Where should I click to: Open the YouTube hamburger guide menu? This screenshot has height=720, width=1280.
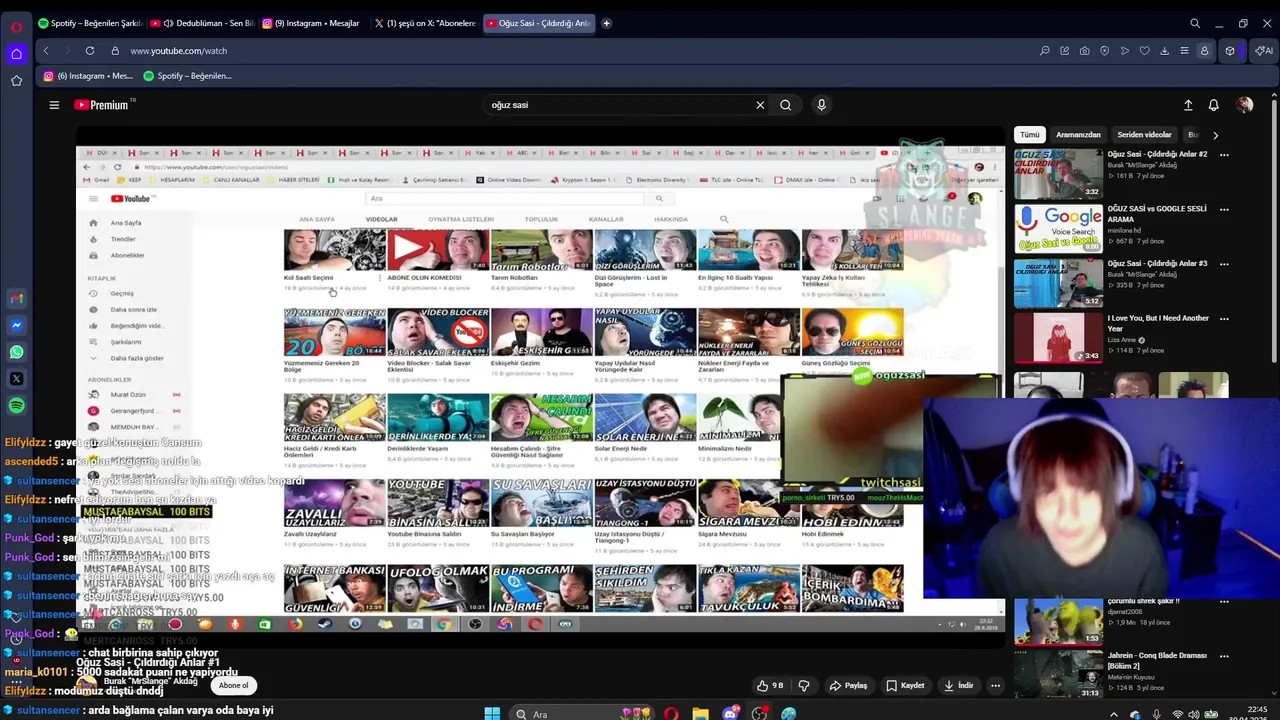tap(54, 105)
